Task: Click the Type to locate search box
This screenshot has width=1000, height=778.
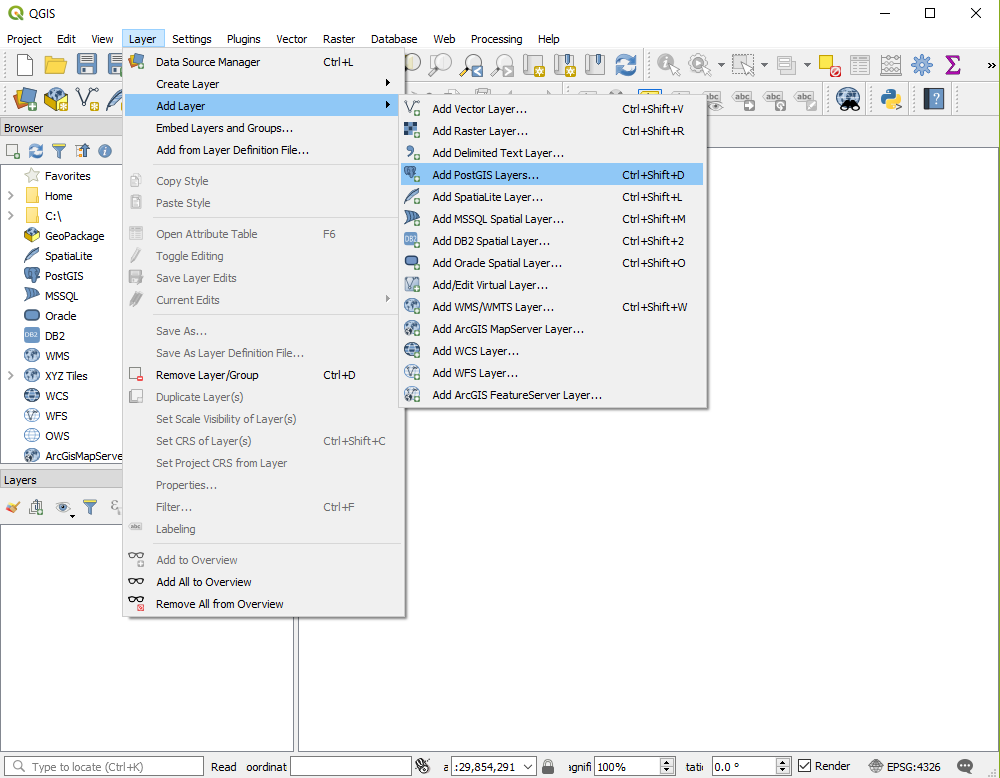Action: pos(104,767)
